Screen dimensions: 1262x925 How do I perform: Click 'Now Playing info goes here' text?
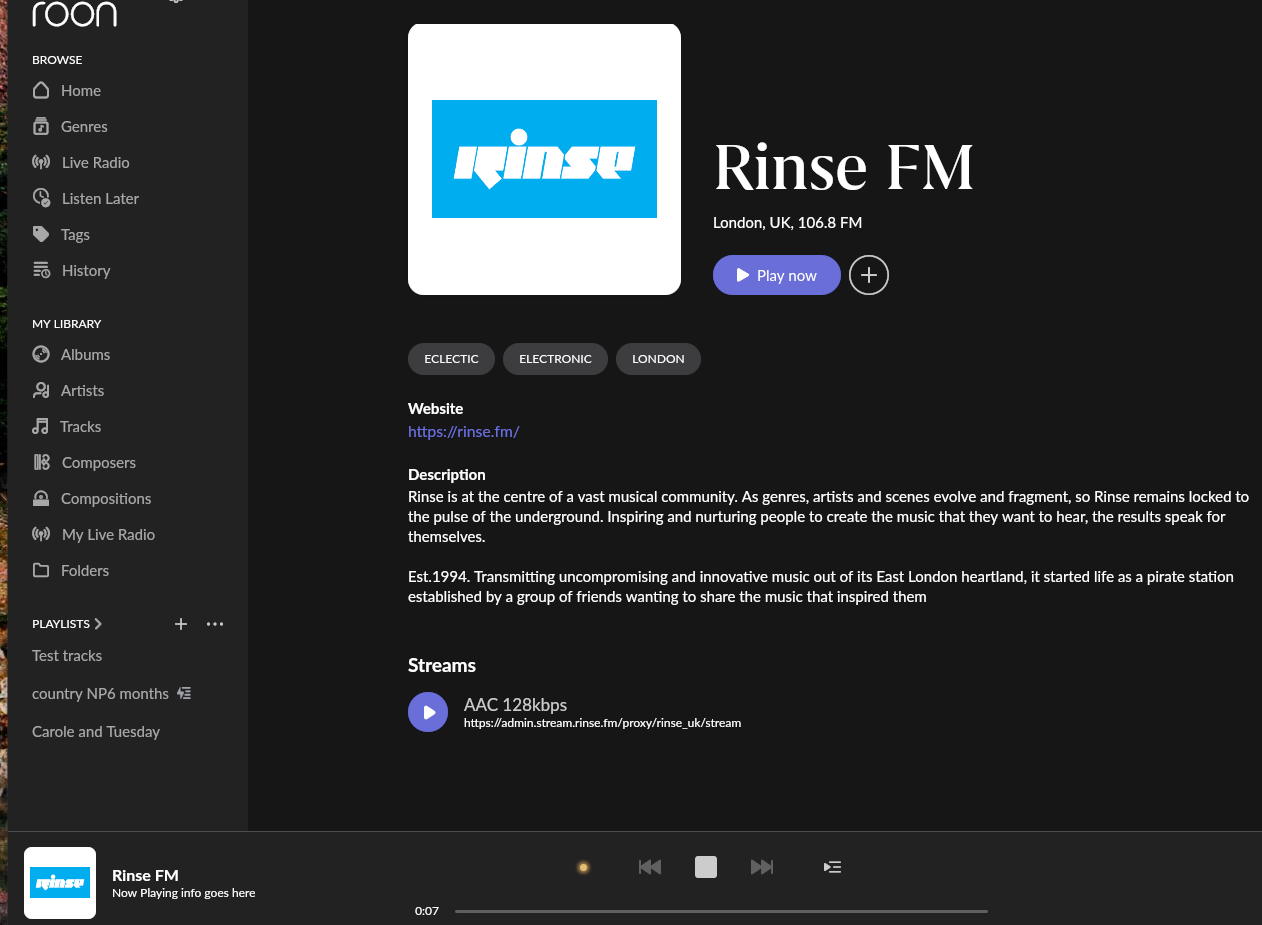coord(184,893)
